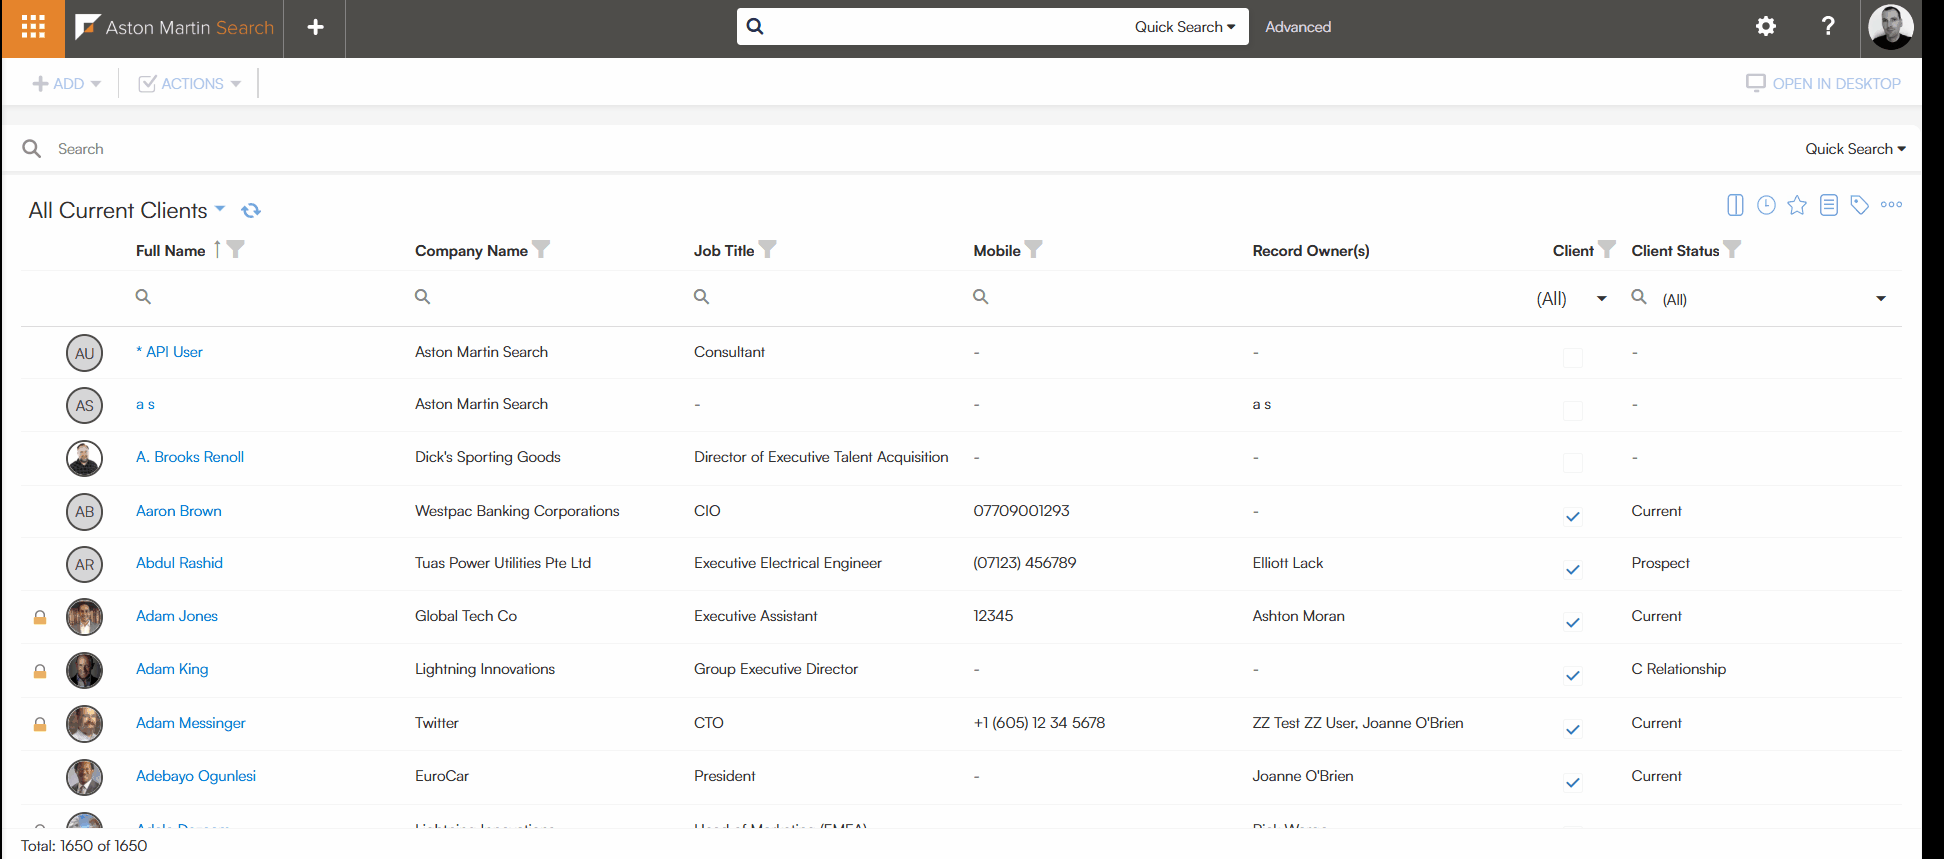1944x859 pixels.
Task: Click Open in Desktop button
Action: tap(1823, 84)
